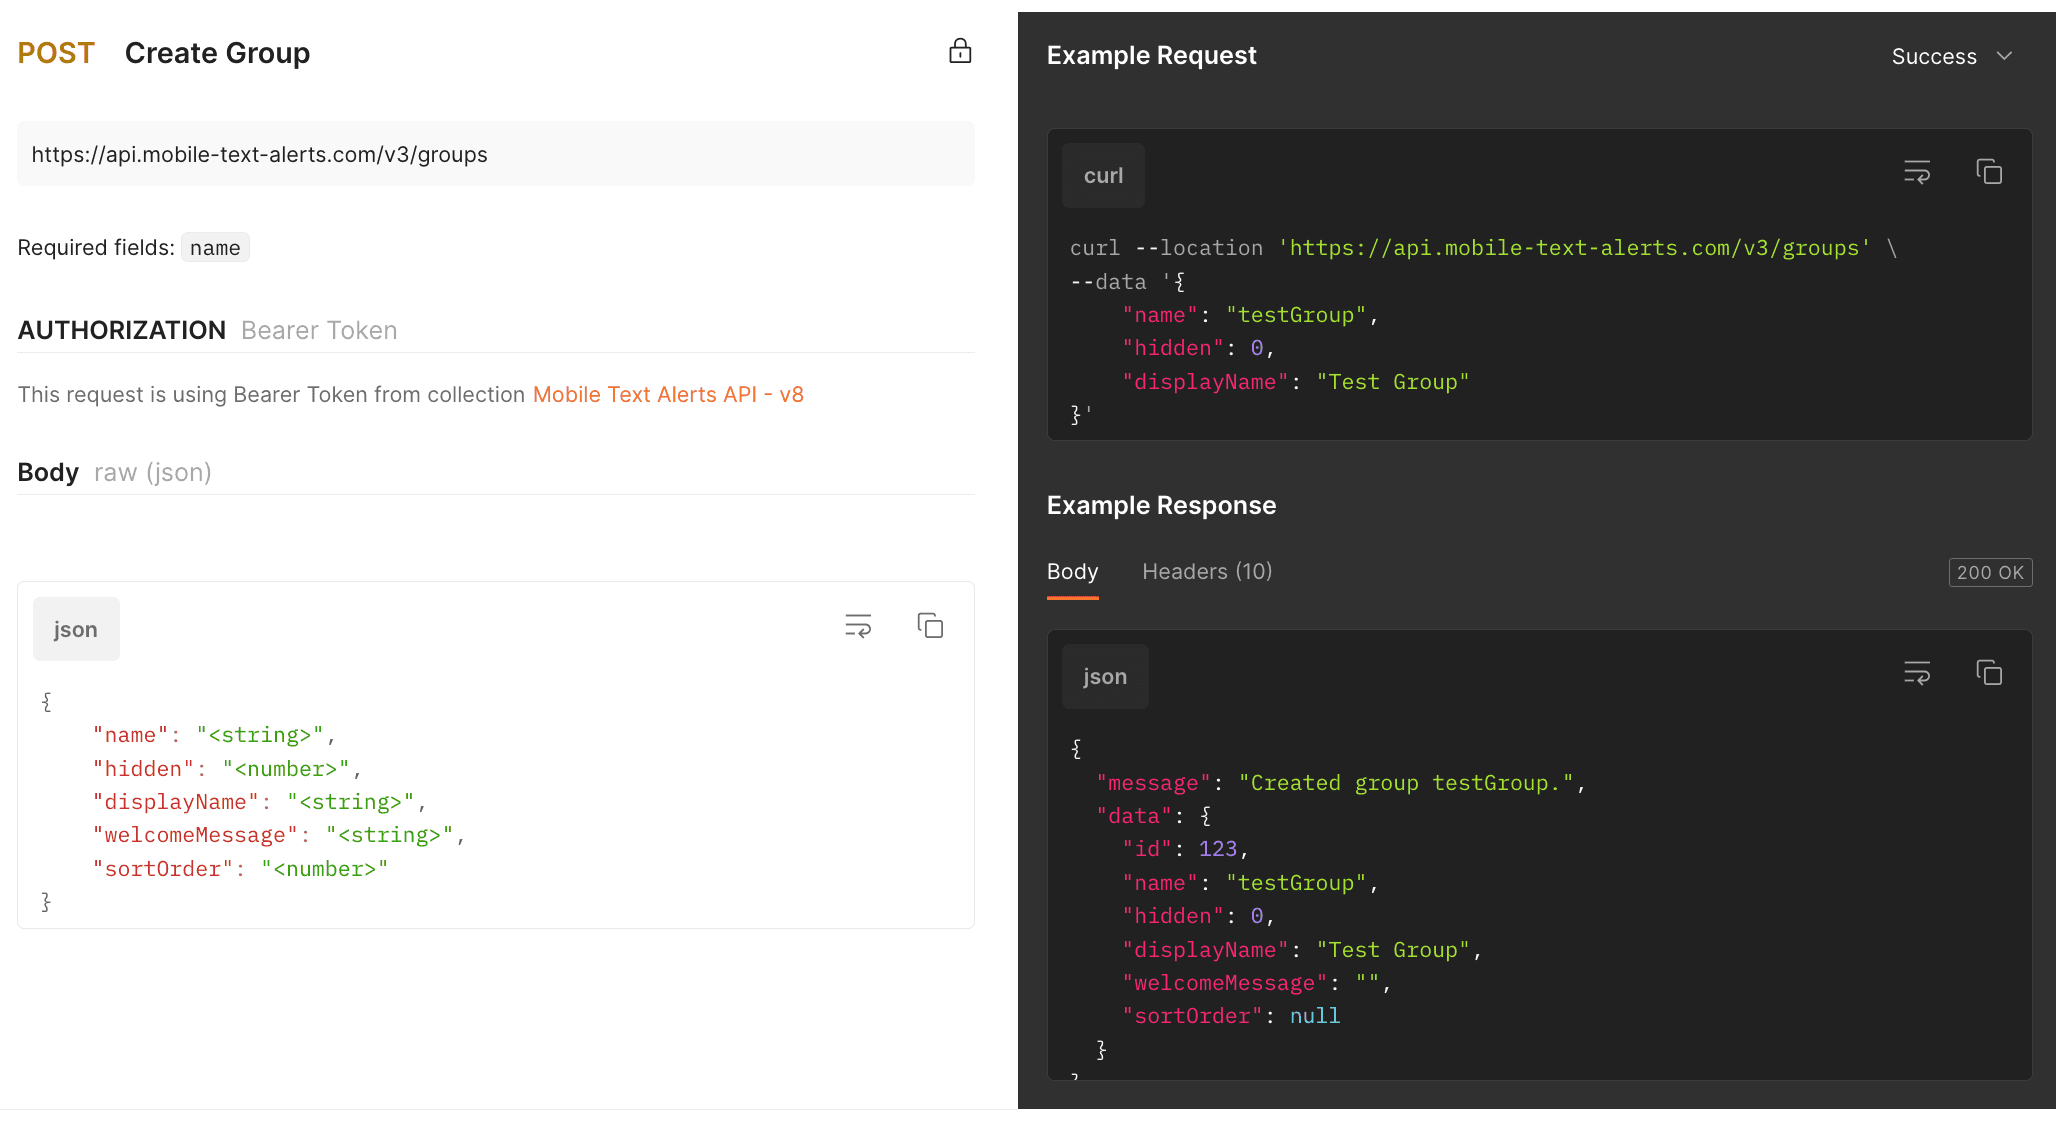This screenshot has width=2056, height=1124.
Task: Click the "message": "Created group testGroup." line
Action: tap(1341, 783)
